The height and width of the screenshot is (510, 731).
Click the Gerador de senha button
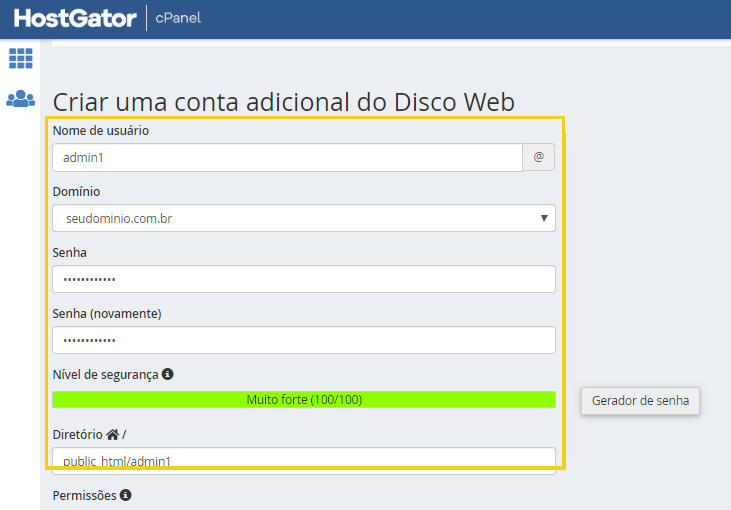[x=640, y=400]
